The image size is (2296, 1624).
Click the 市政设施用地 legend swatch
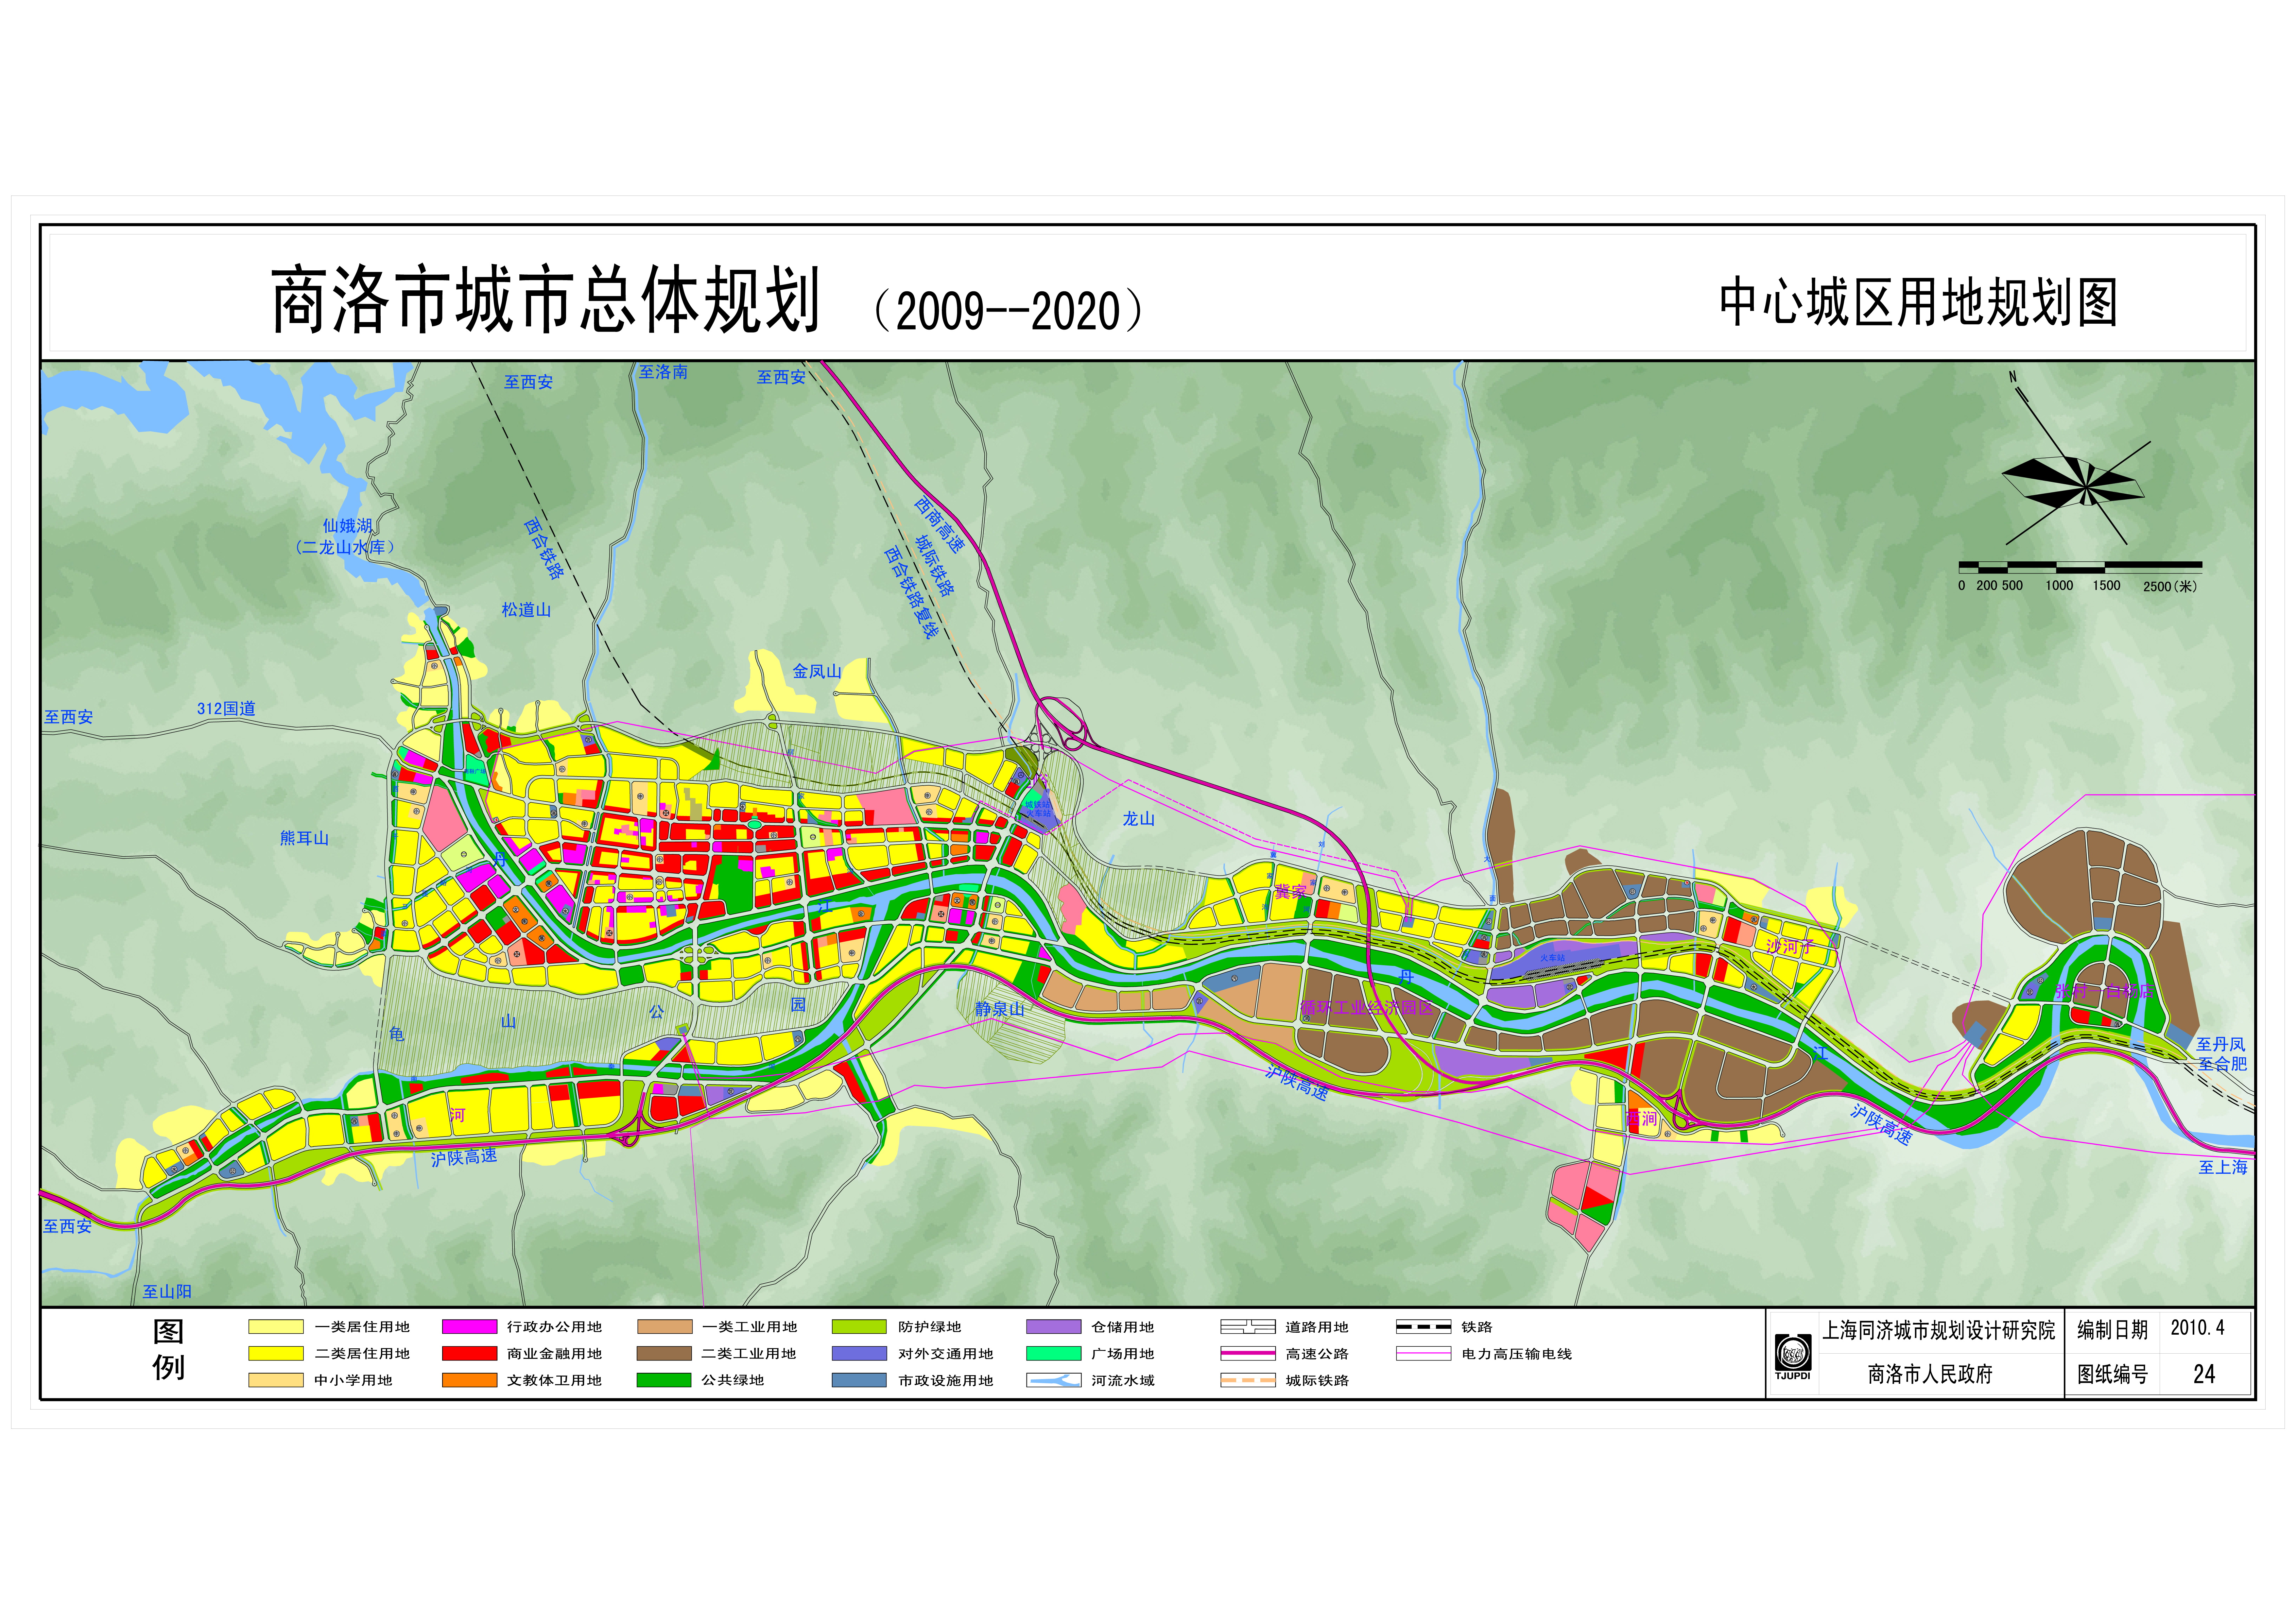tap(859, 1380)
